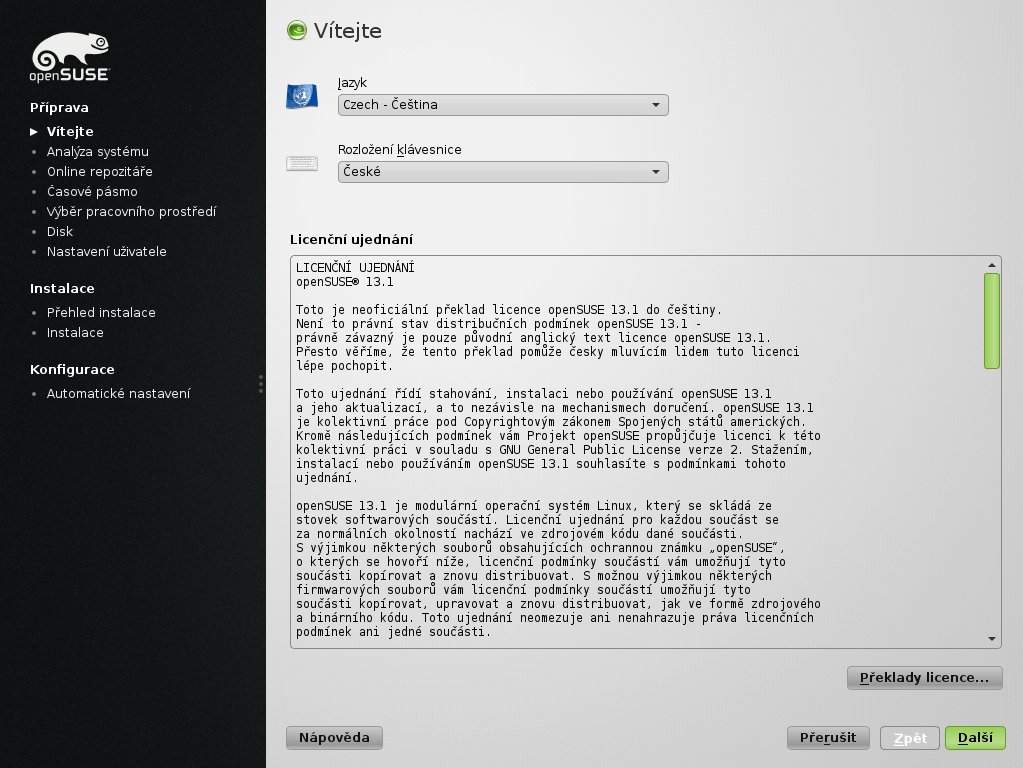Select Analýza systému step
Screen dimensions: 1023x768
[98, 152]
